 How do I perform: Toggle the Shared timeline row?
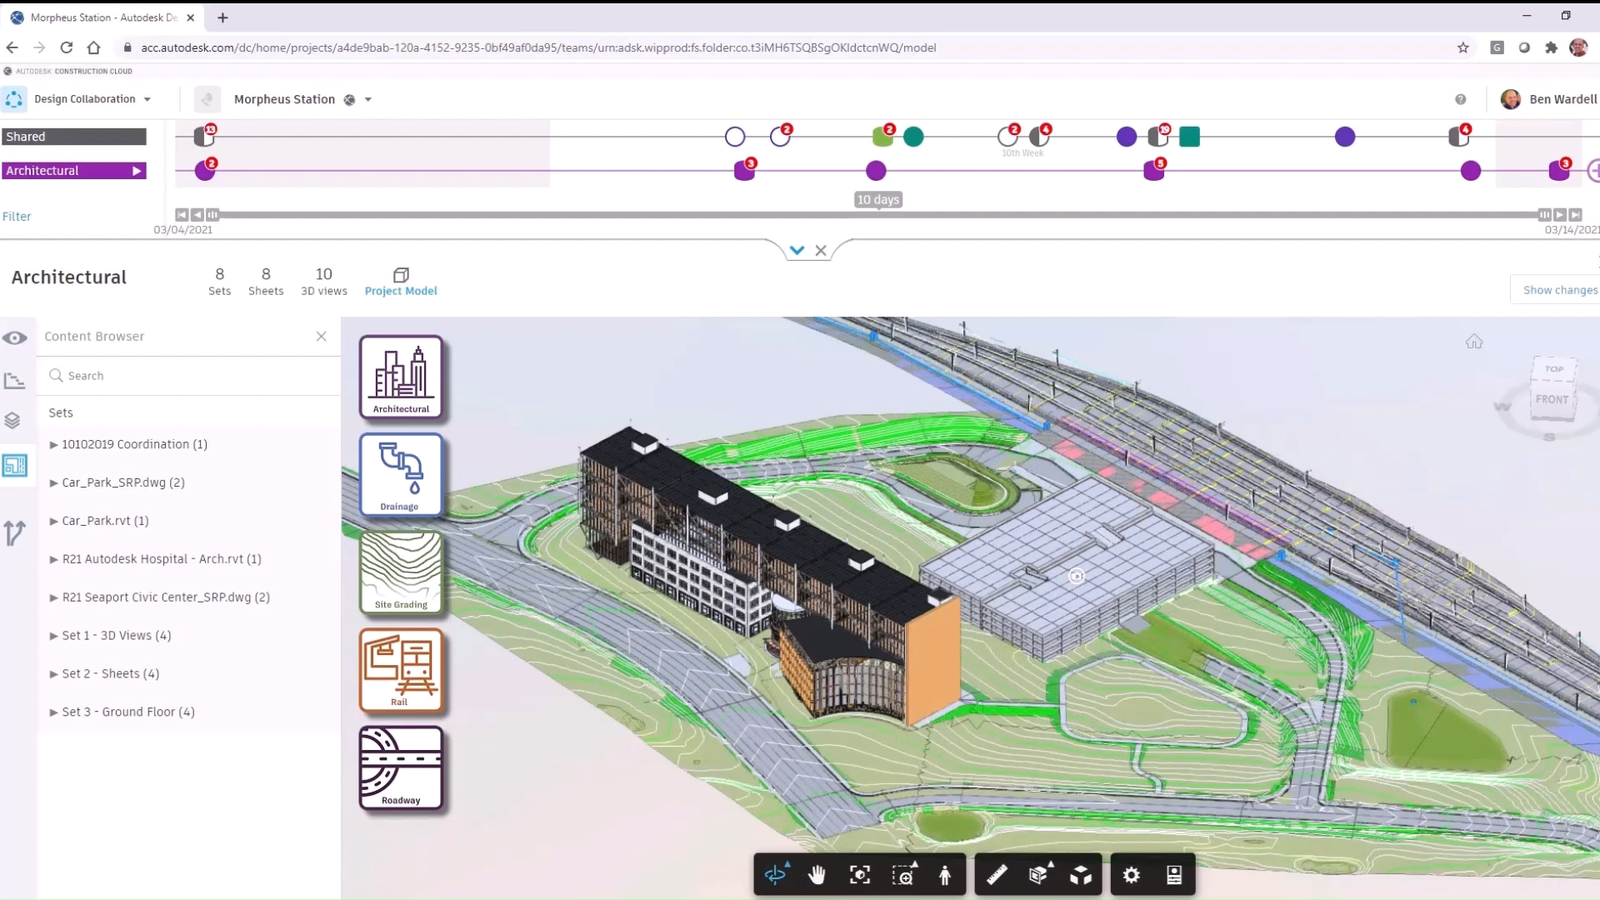[74, 136]
